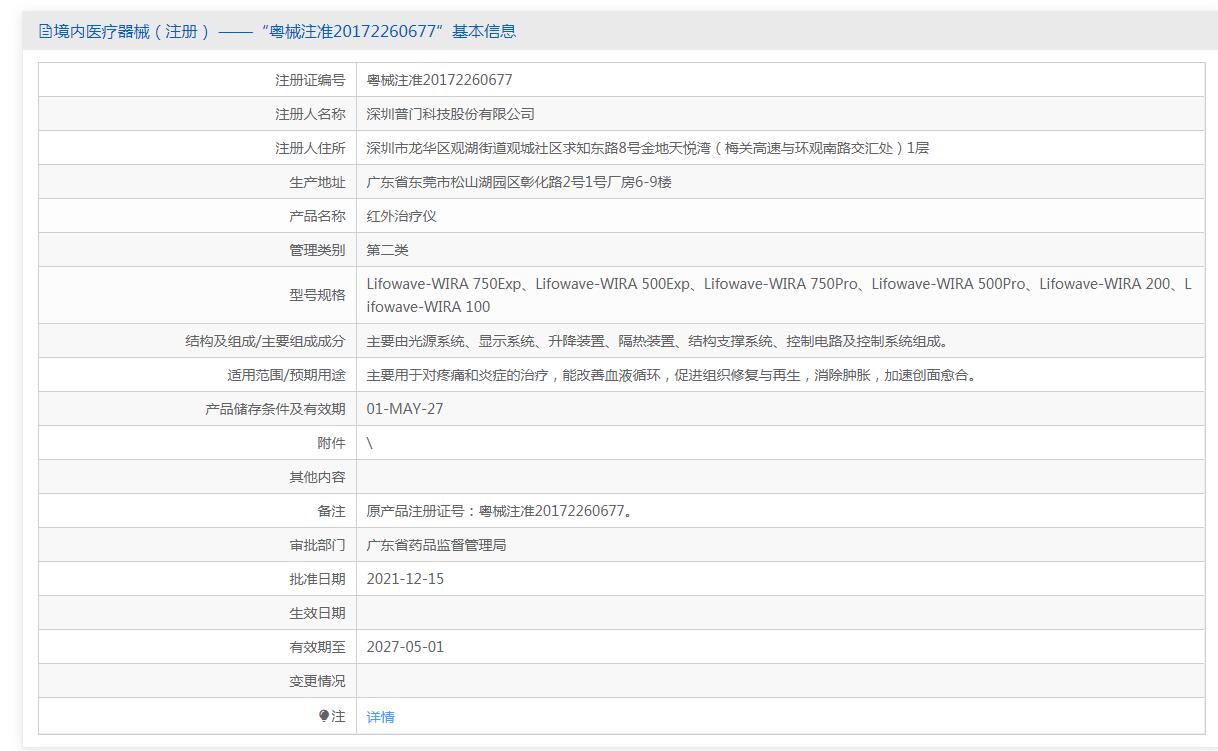The width and height of the screenshot is (1218, 751).
Task: Click the 注册人住所 address in 龙华区
Action: (x=647, y=148)
